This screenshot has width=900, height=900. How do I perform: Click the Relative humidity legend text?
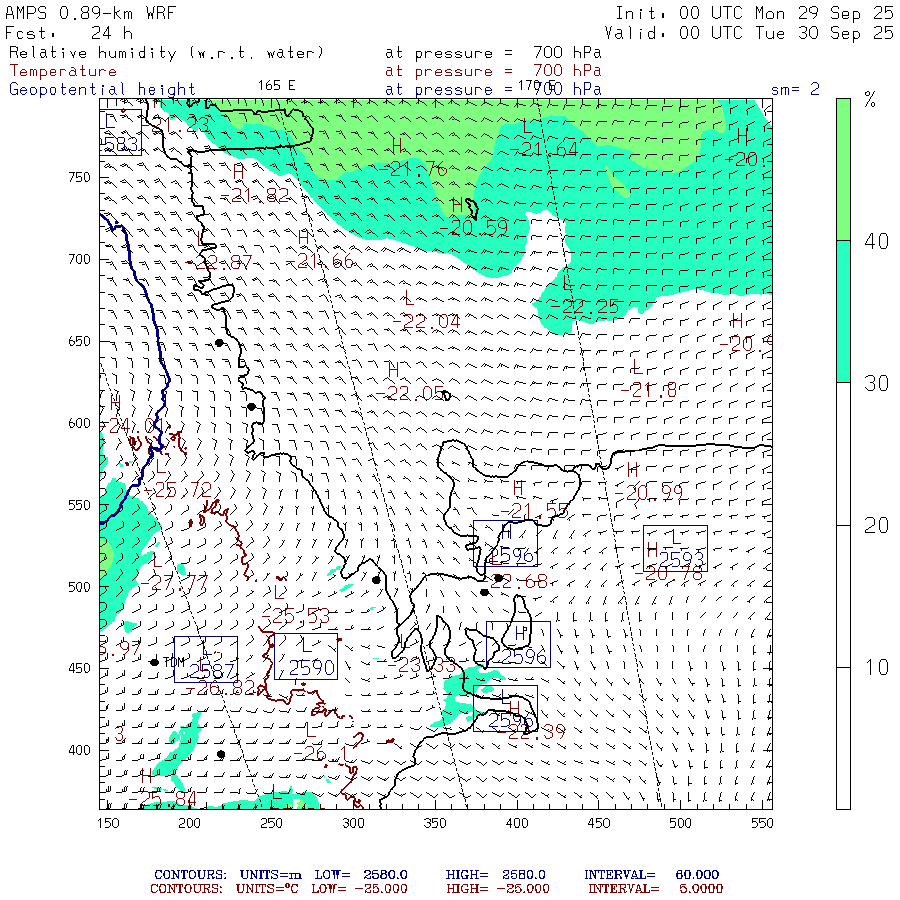tap(166, 53)
